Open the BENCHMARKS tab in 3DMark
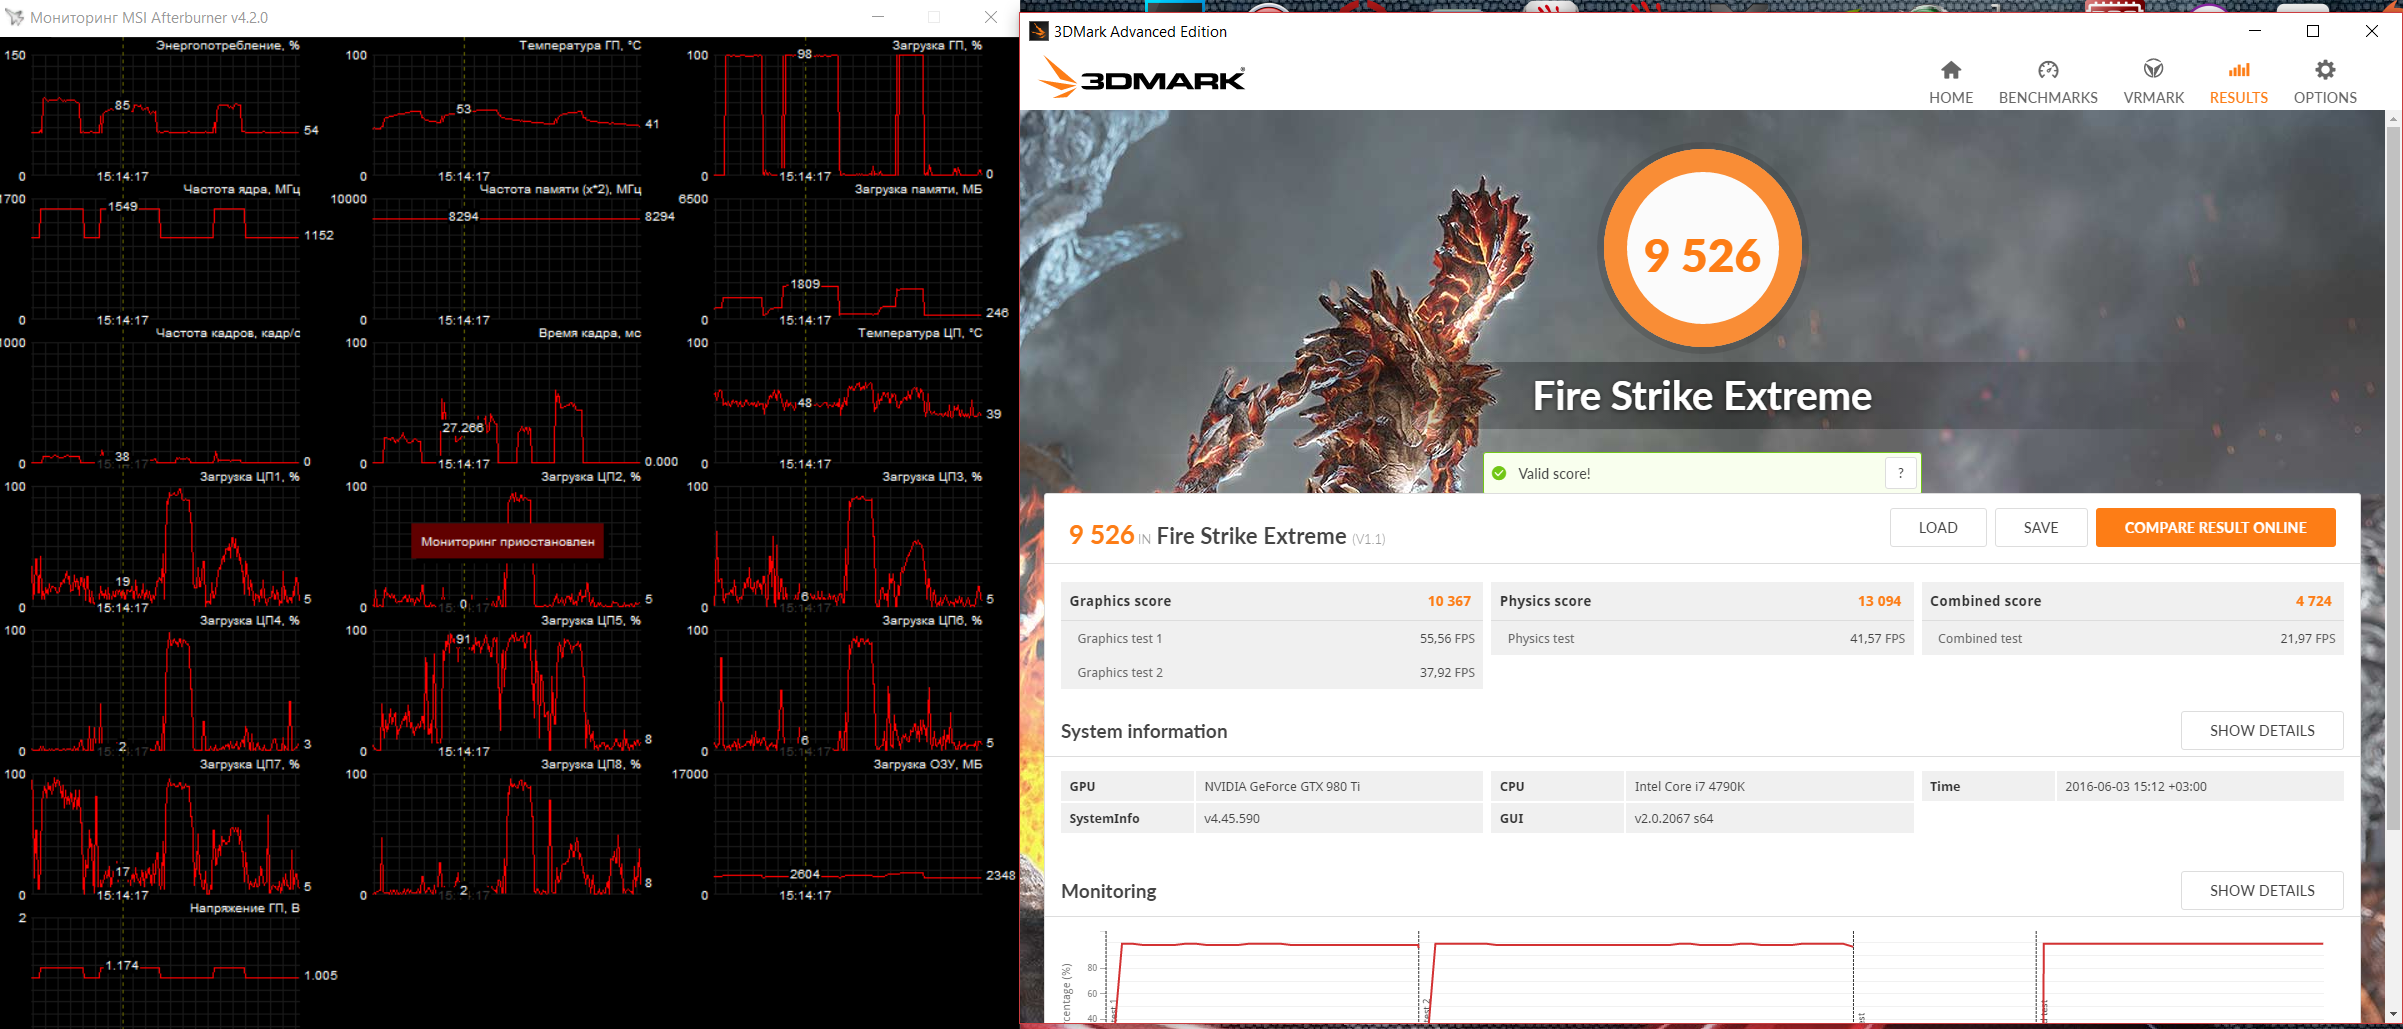 tap(2048, 82)
